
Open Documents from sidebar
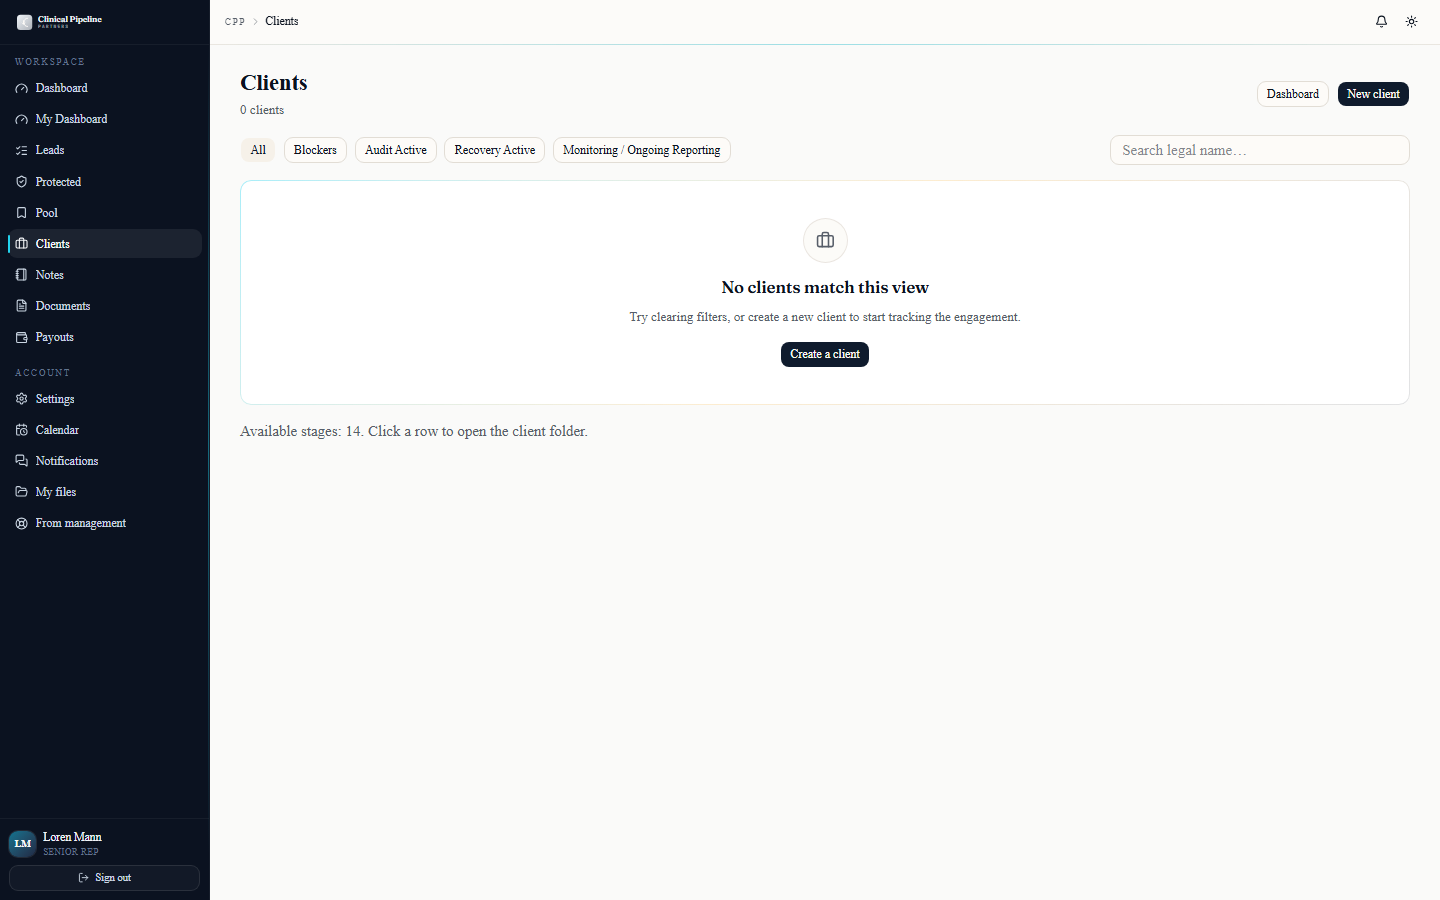pyautogui.click(x=104, y=306)
